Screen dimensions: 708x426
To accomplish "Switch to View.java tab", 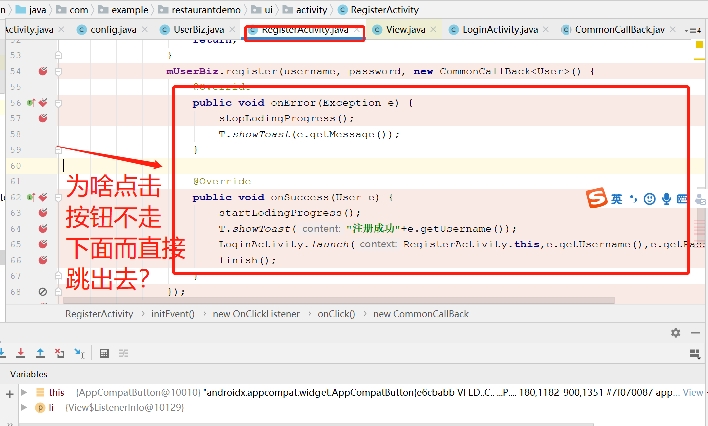I will point(405,30).
